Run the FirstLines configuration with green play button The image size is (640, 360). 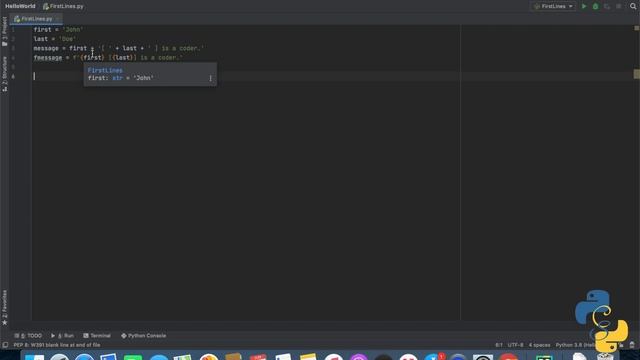click(584, 6)
